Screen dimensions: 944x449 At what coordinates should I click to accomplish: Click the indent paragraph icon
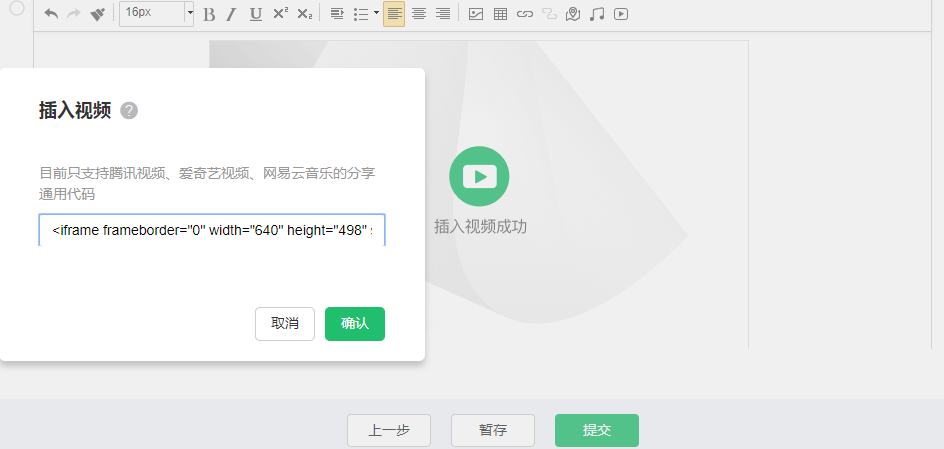click(x=337, y=14)
